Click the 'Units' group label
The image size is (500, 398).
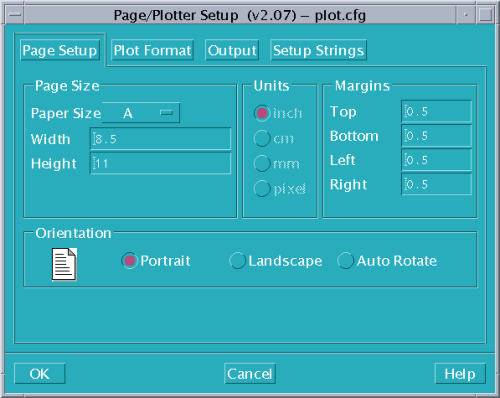pyautogui.click(x=271, y=86)
